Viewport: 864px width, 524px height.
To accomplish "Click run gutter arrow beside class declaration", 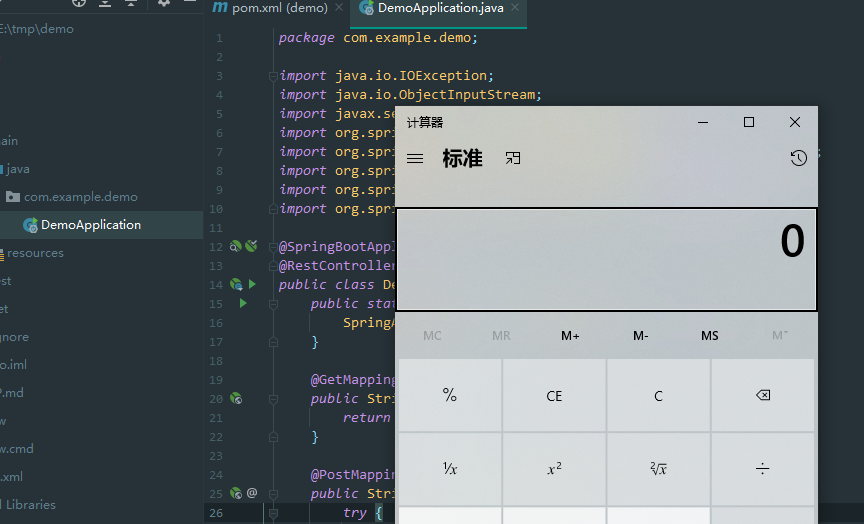I will 252,284.
